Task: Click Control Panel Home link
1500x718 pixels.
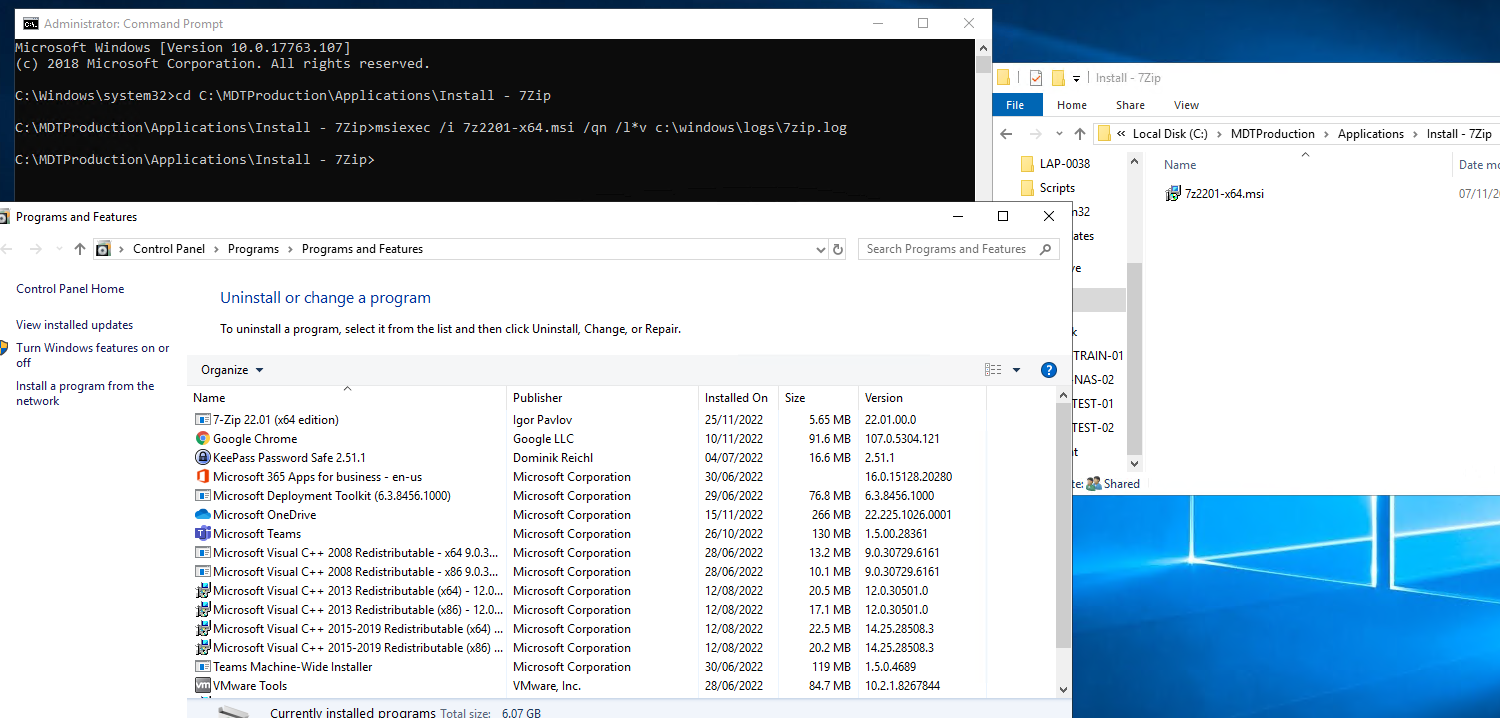Action: click(x=70, y=289)
